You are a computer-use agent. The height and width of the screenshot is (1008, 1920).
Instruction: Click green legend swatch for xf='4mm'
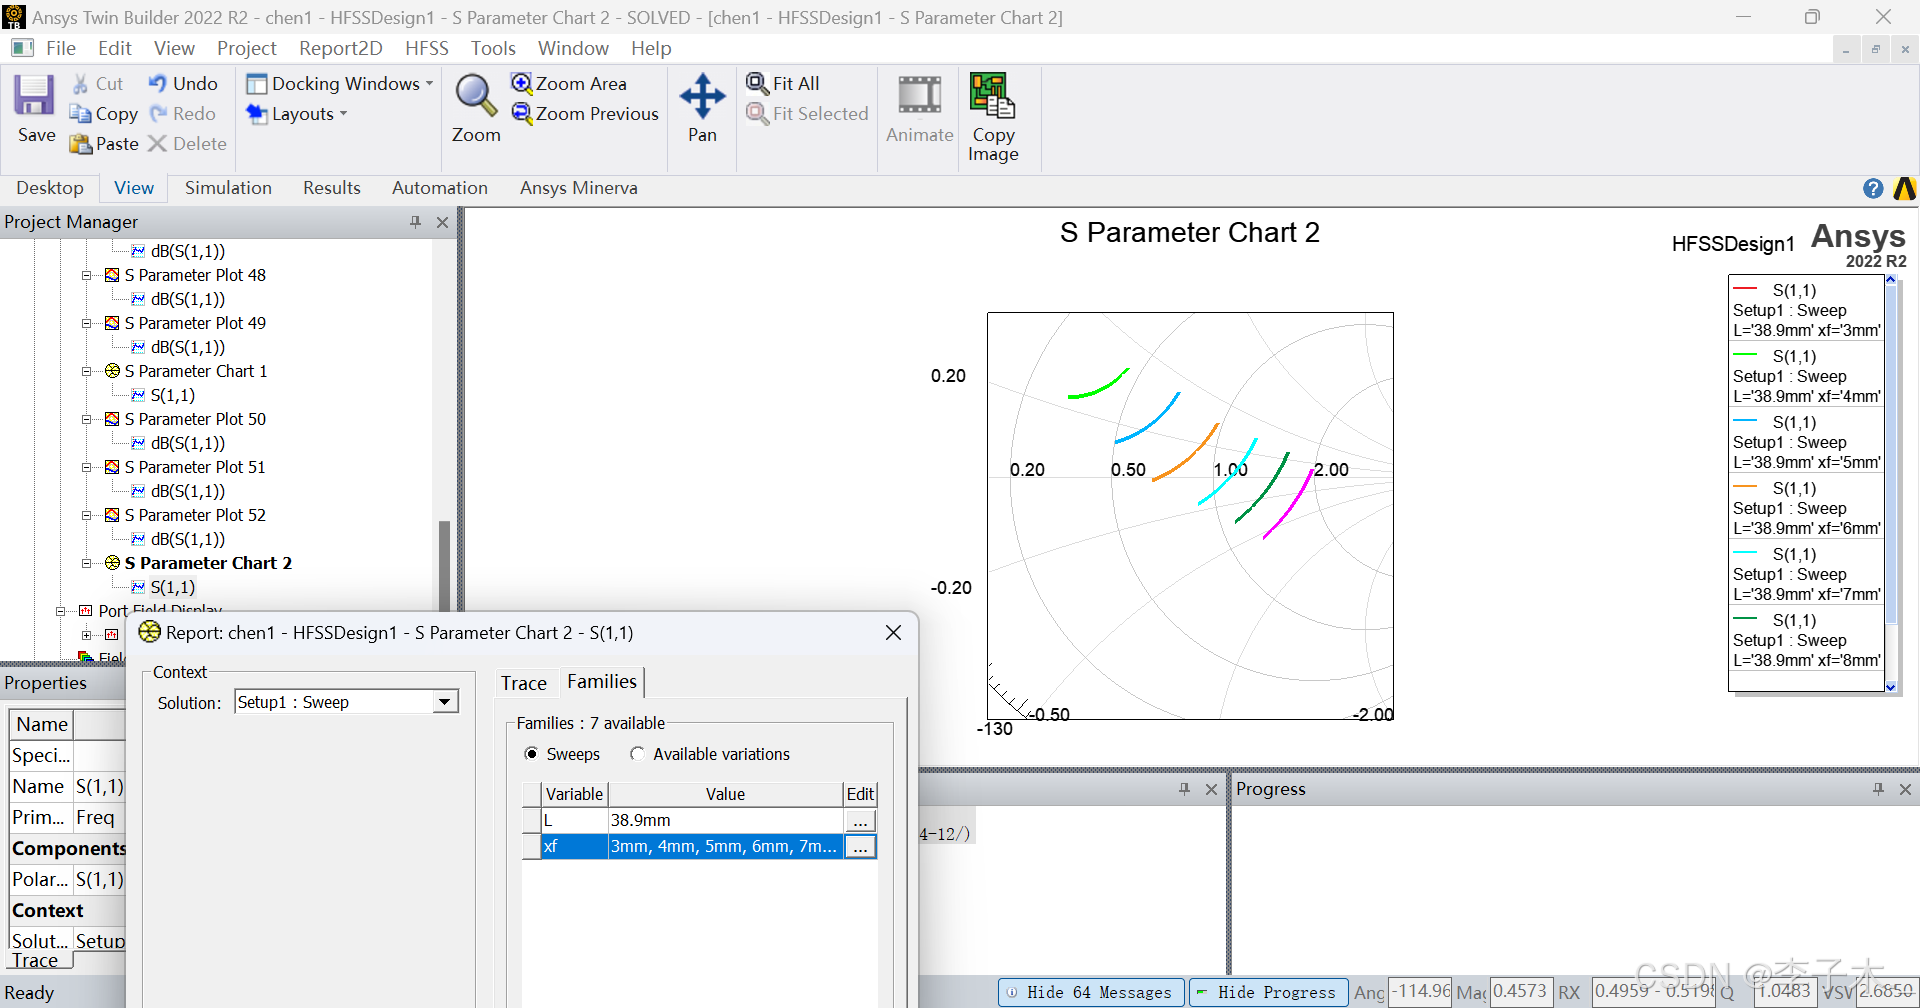[x=1745, y=355]
